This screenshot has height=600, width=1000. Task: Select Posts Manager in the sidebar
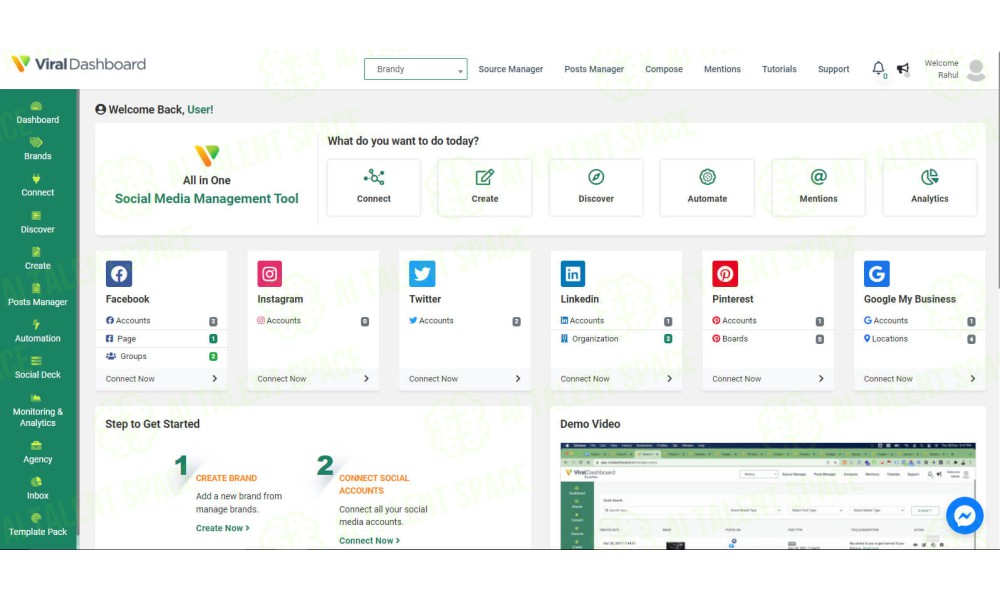point(38,295)
